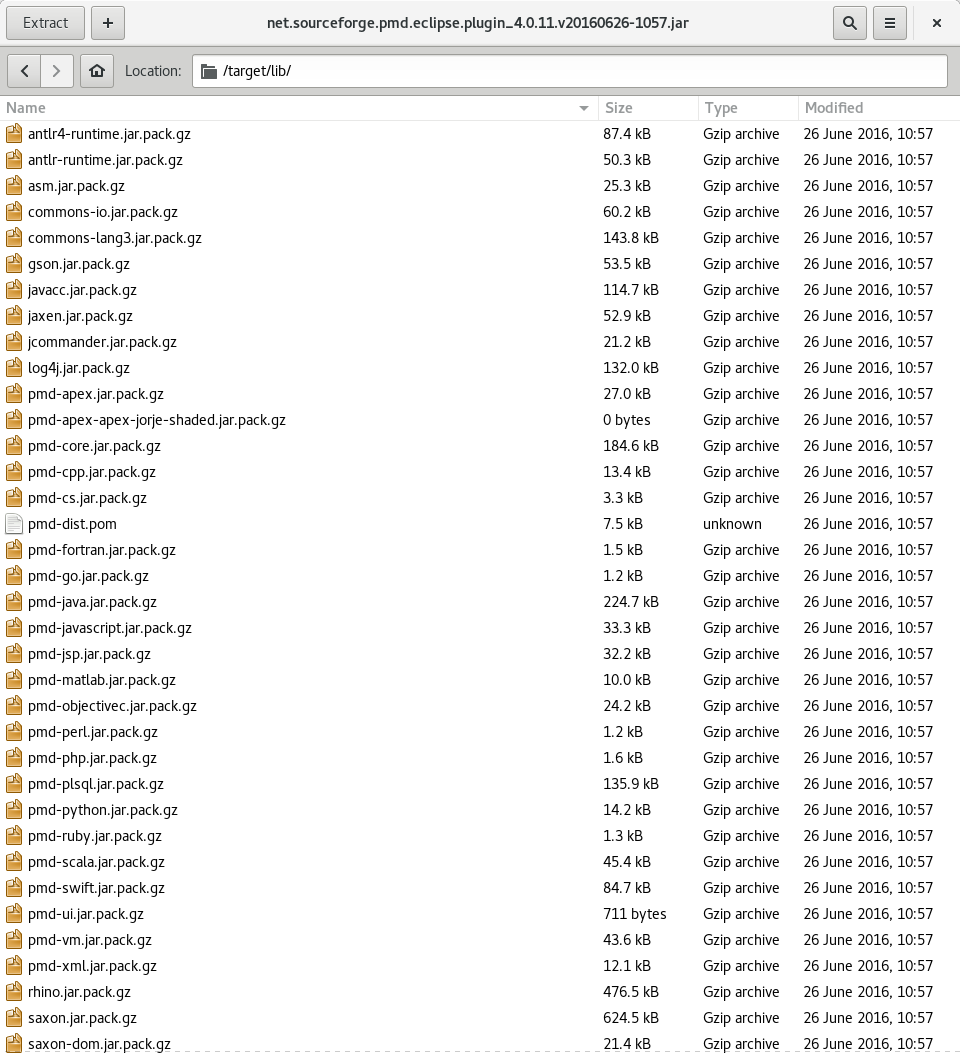Click the archive icon of pmd-xml.jar.pack.gz
The height and width of the screenshot is (1053, 960).
[13, 966]
